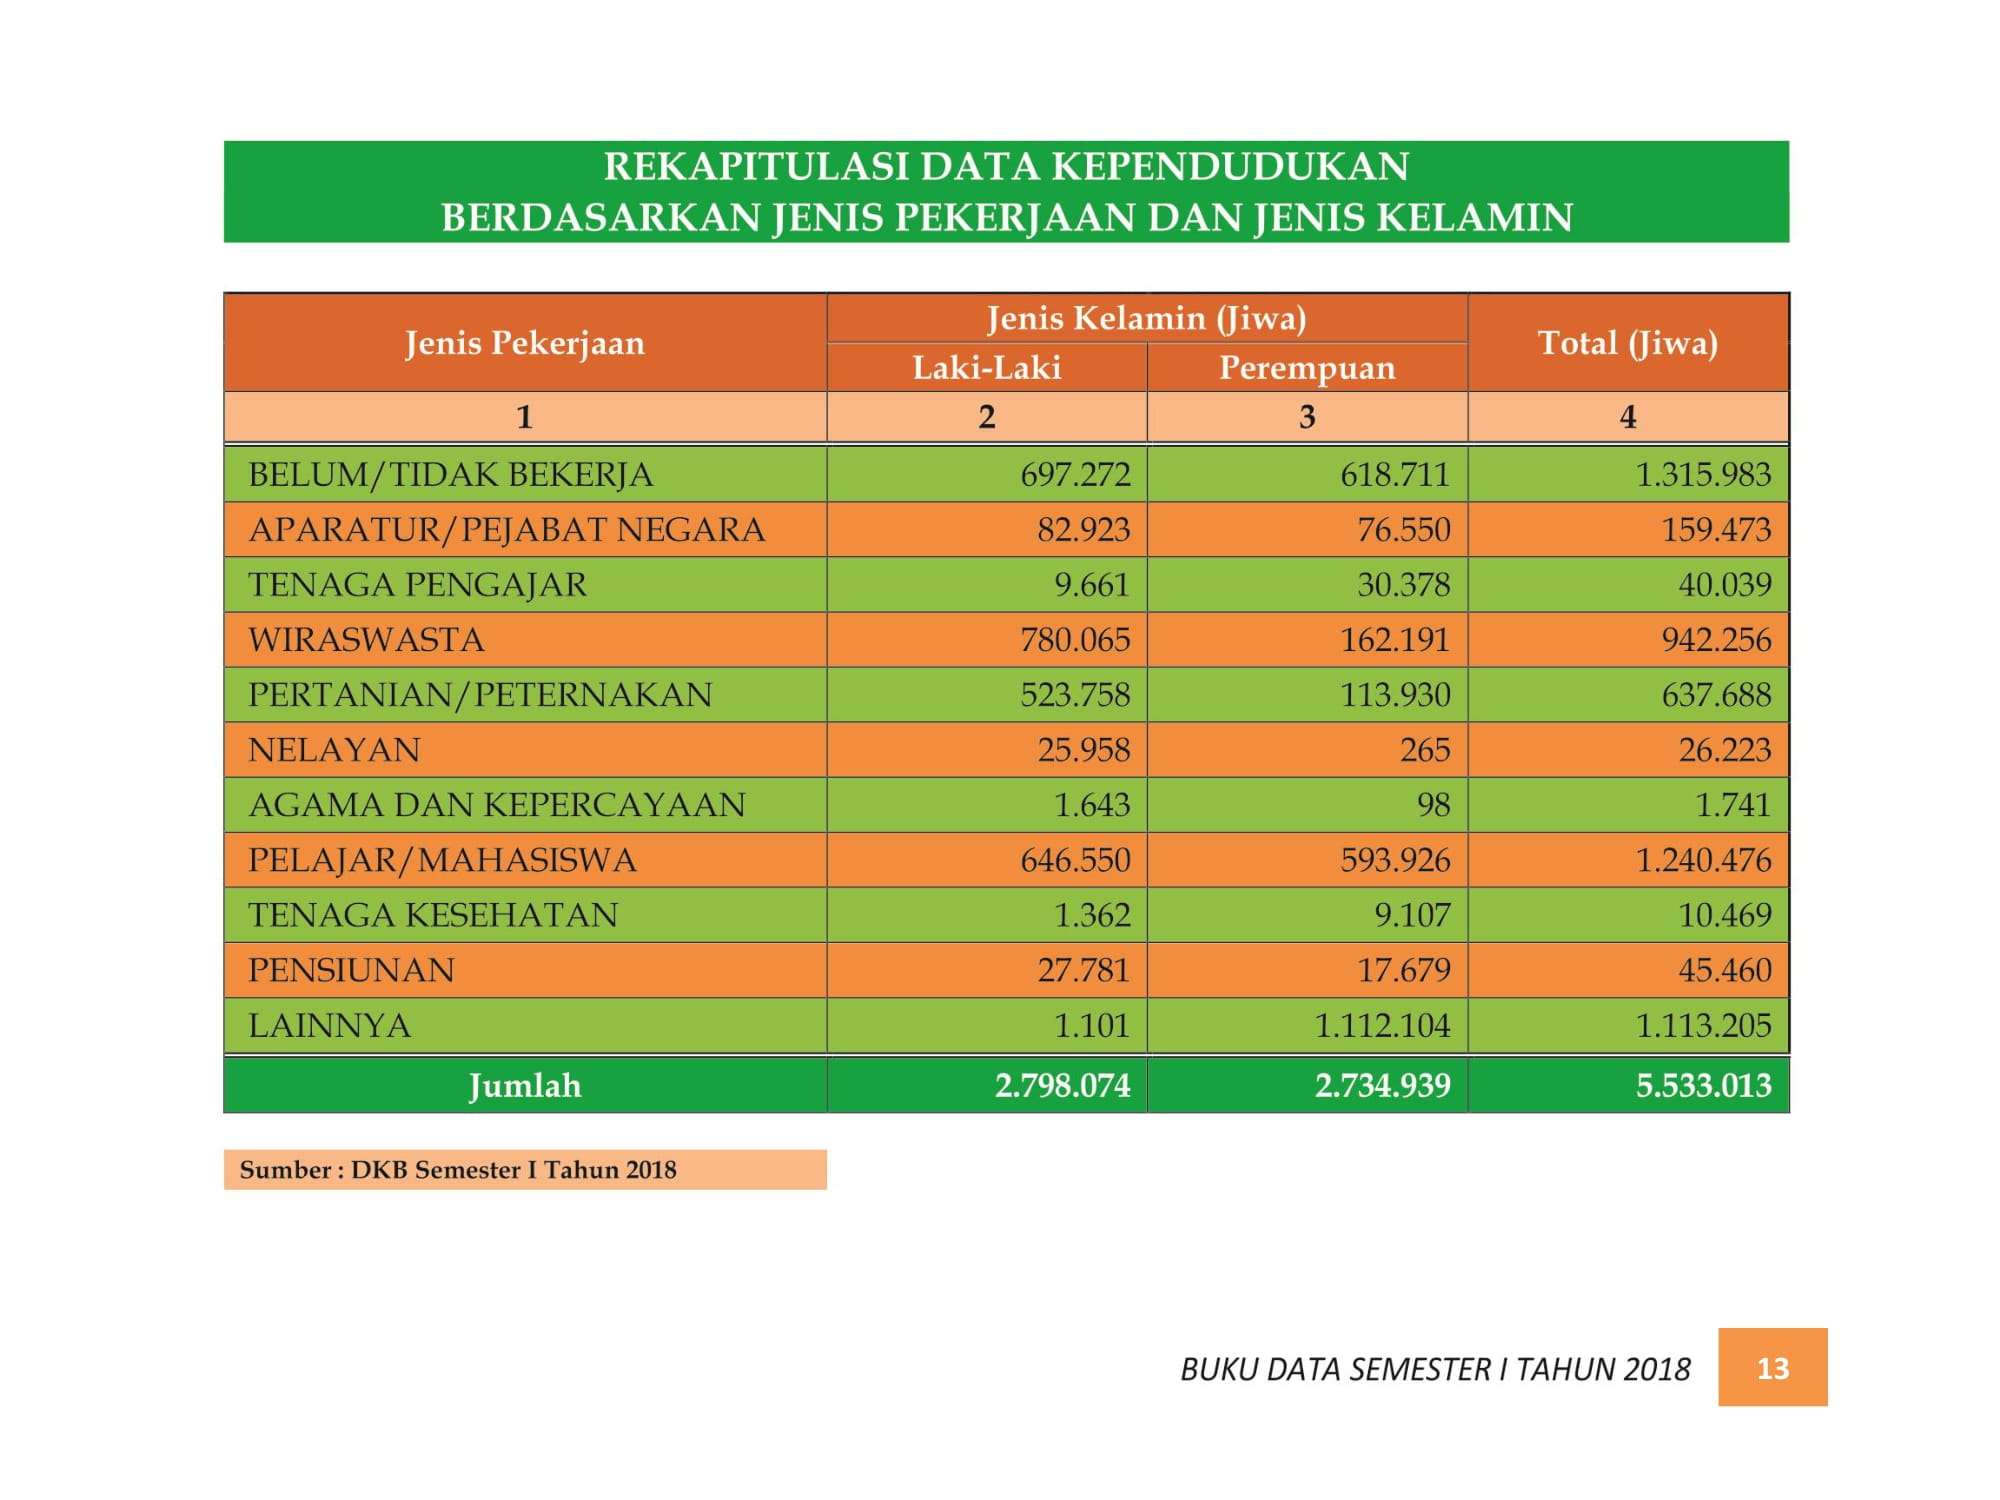Click the 'TENAGA PENGAJAR' row label
This screenshot has height=1500, width=2000.
(x=418, y=584)
